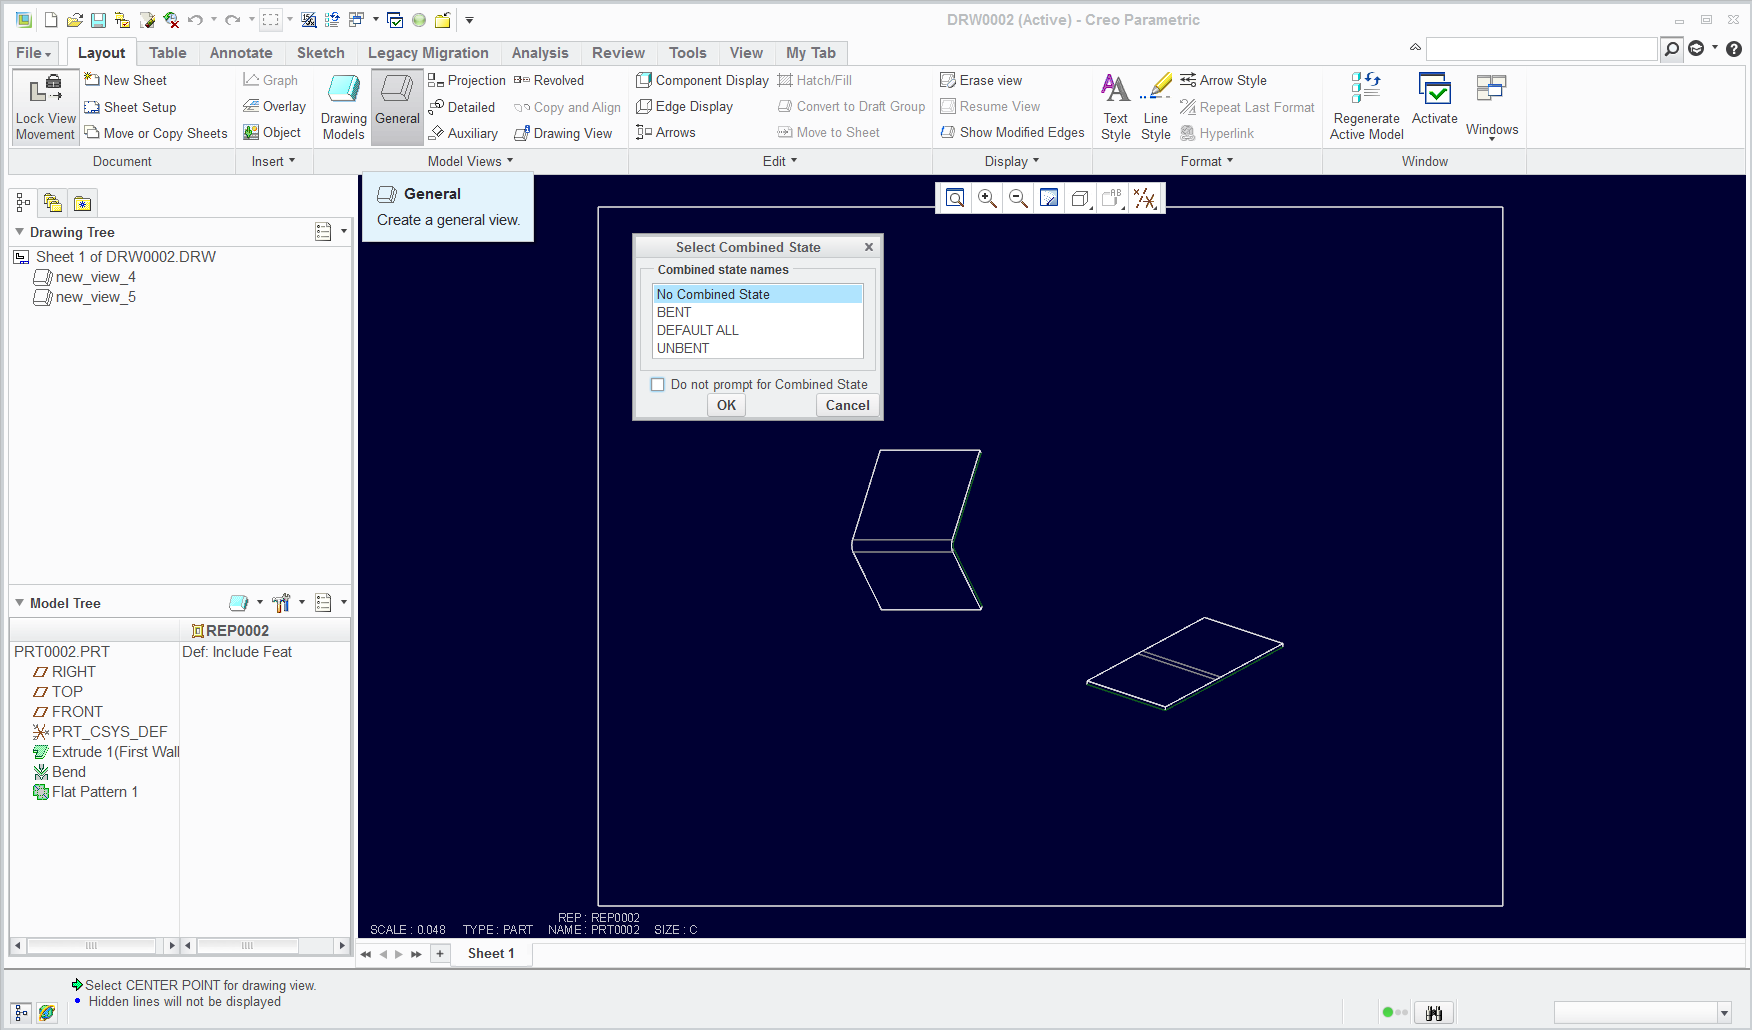Click the ribbon search input field

[x=1541, y=49]
